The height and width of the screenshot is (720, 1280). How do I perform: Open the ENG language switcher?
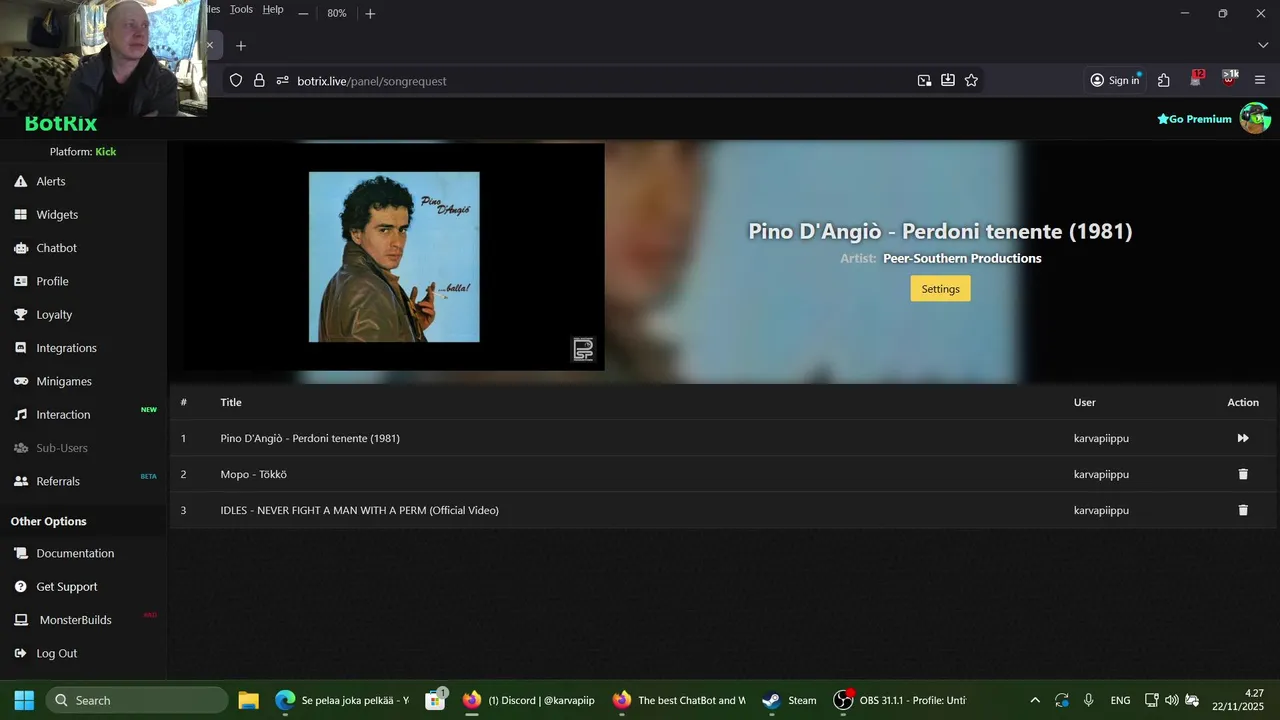(x=1121, y=700)
